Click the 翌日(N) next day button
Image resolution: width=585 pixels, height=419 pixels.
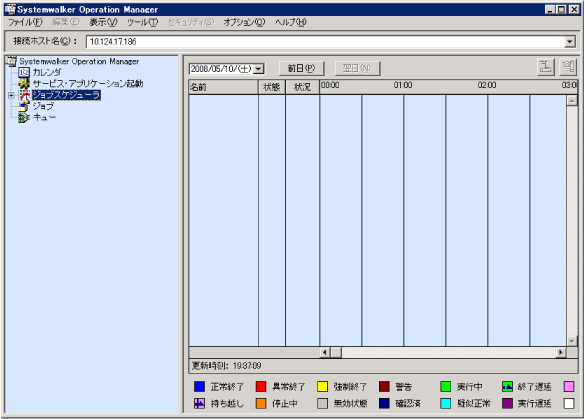357,68
